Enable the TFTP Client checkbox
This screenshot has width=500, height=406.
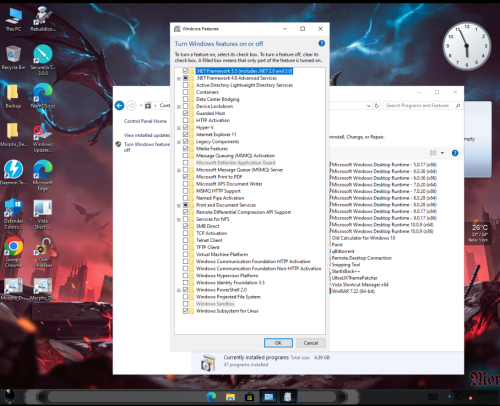[x=185, y=247]
